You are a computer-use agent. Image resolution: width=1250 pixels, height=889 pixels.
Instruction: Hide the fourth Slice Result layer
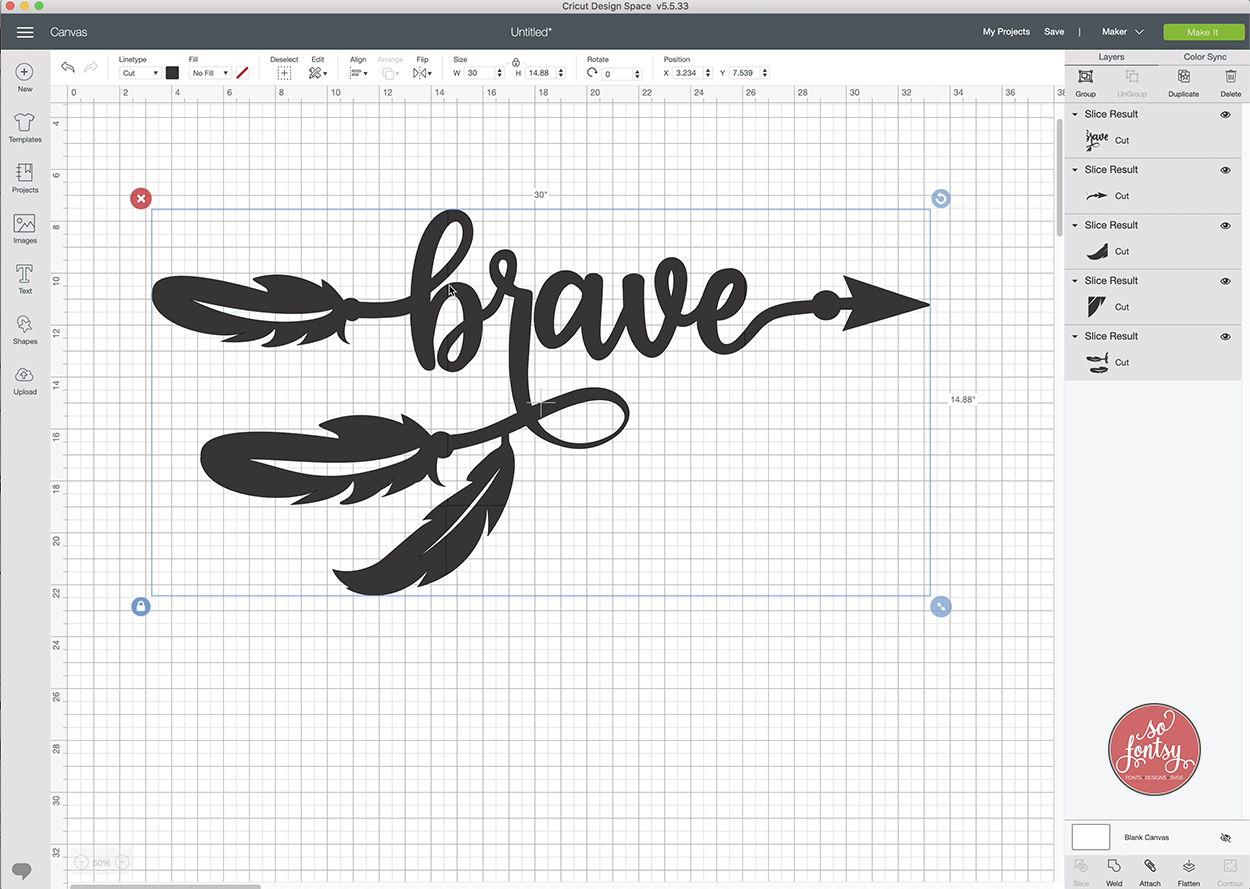click(1225, 282)
